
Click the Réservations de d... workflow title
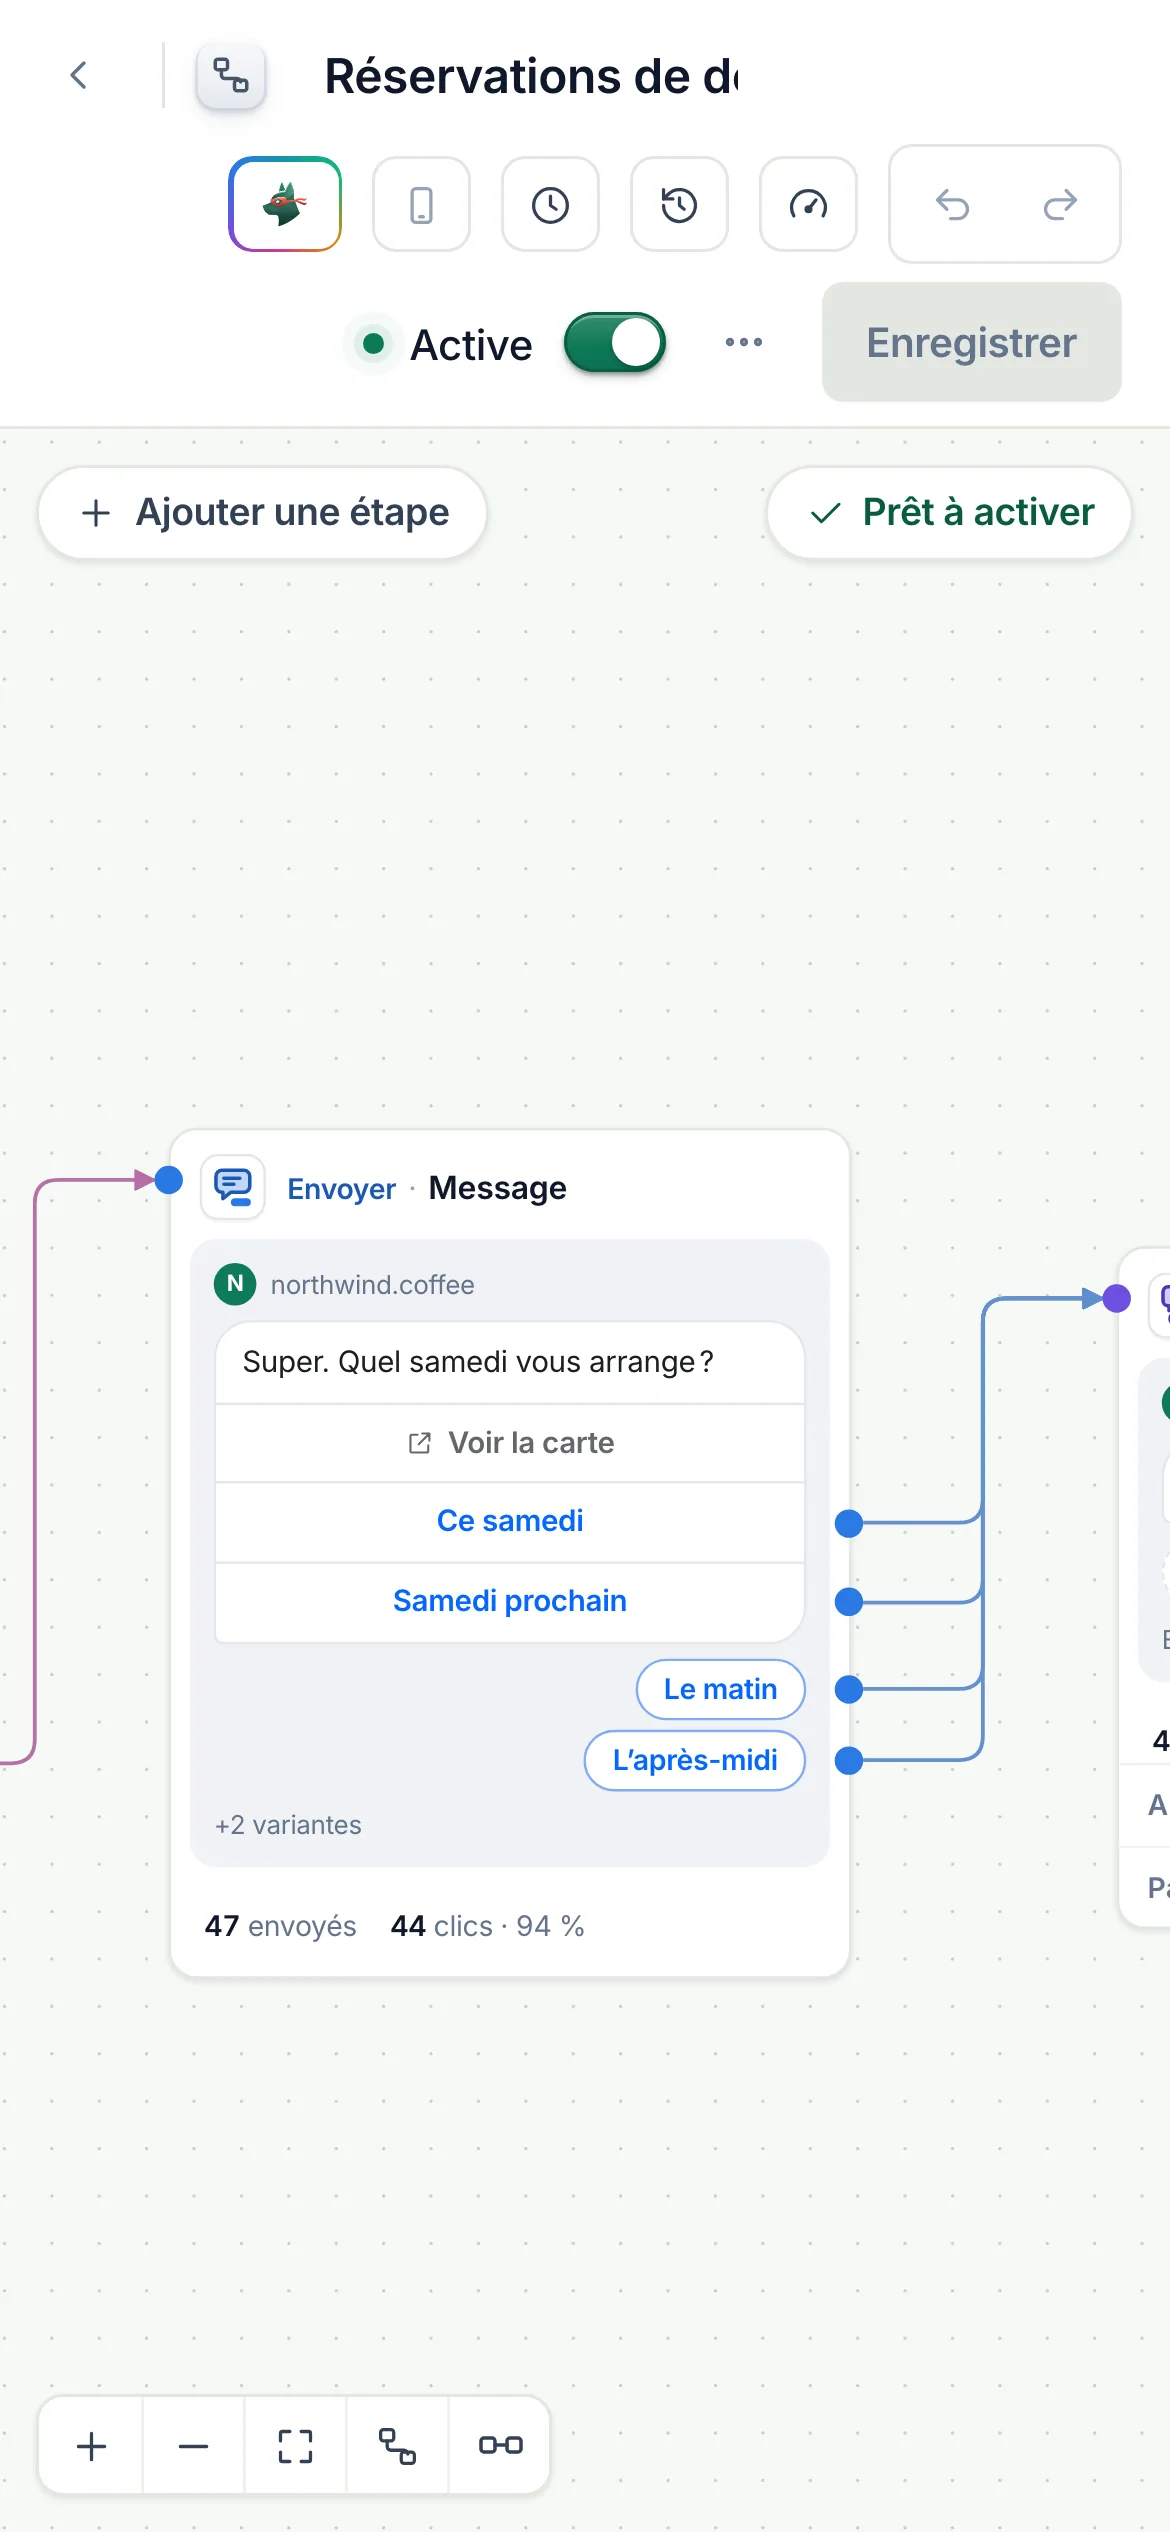click(x=532, y=76)
